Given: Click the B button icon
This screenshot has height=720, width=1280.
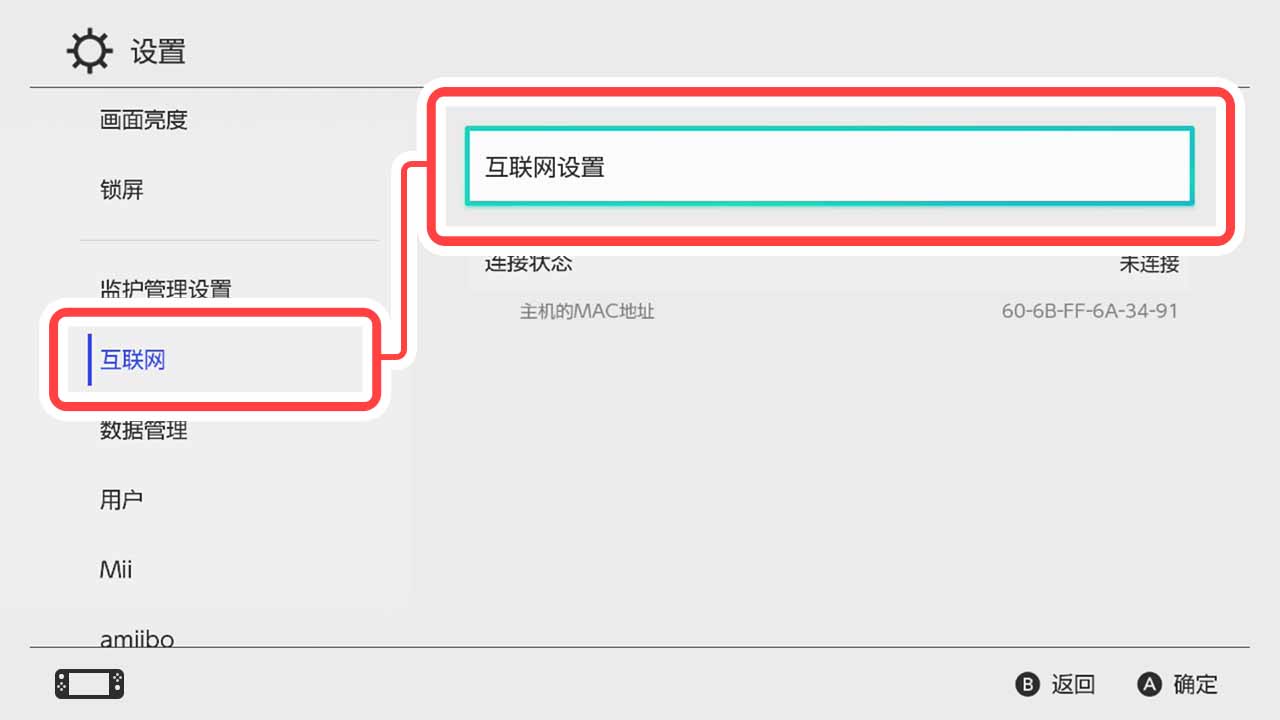Looking at the screenshot, I should click(1028, 684).
